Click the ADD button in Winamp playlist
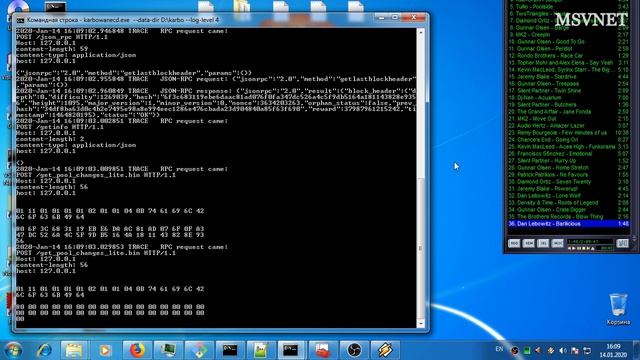Viewport: 640px width, 360px height. click(x=514, y=243)
